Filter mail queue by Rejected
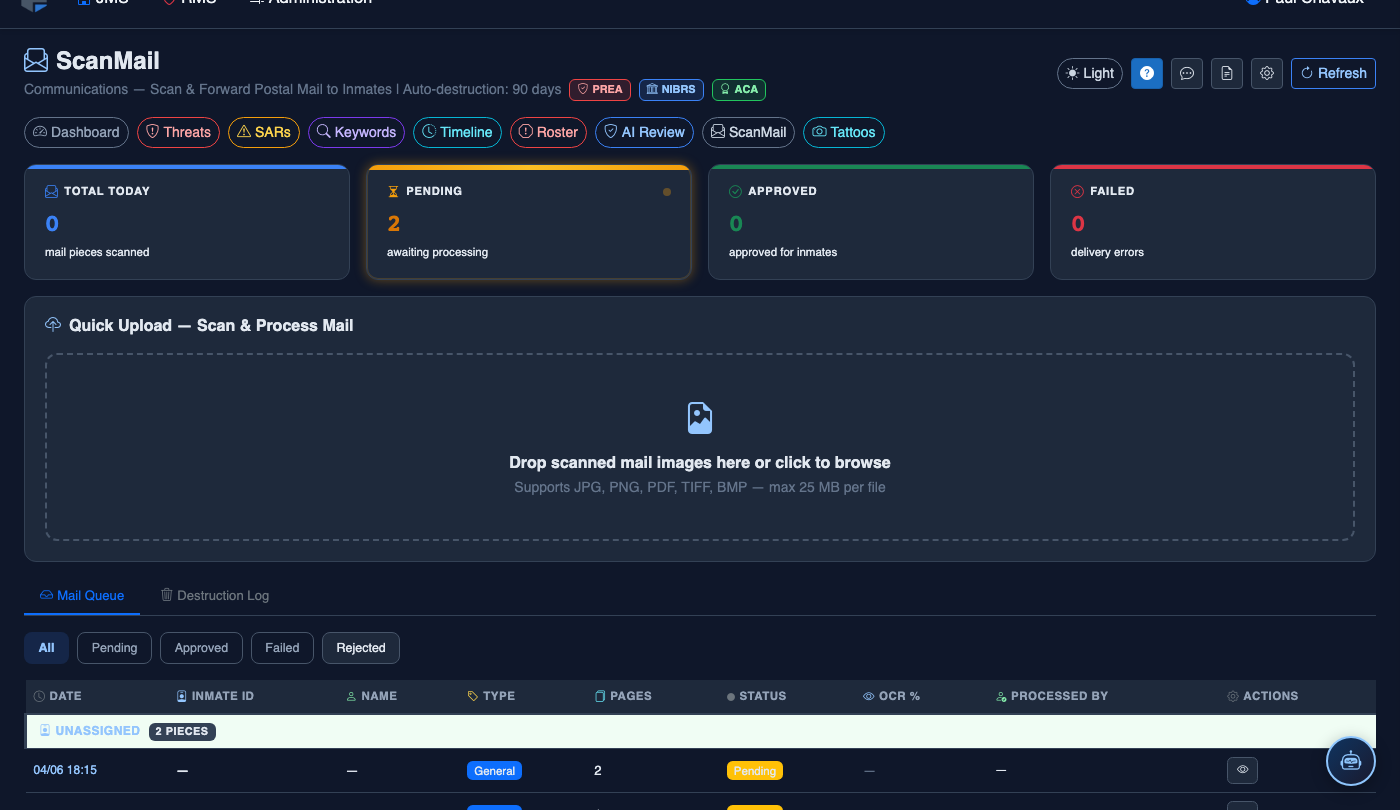This screenshot has height=810, width=1400. 361,648
